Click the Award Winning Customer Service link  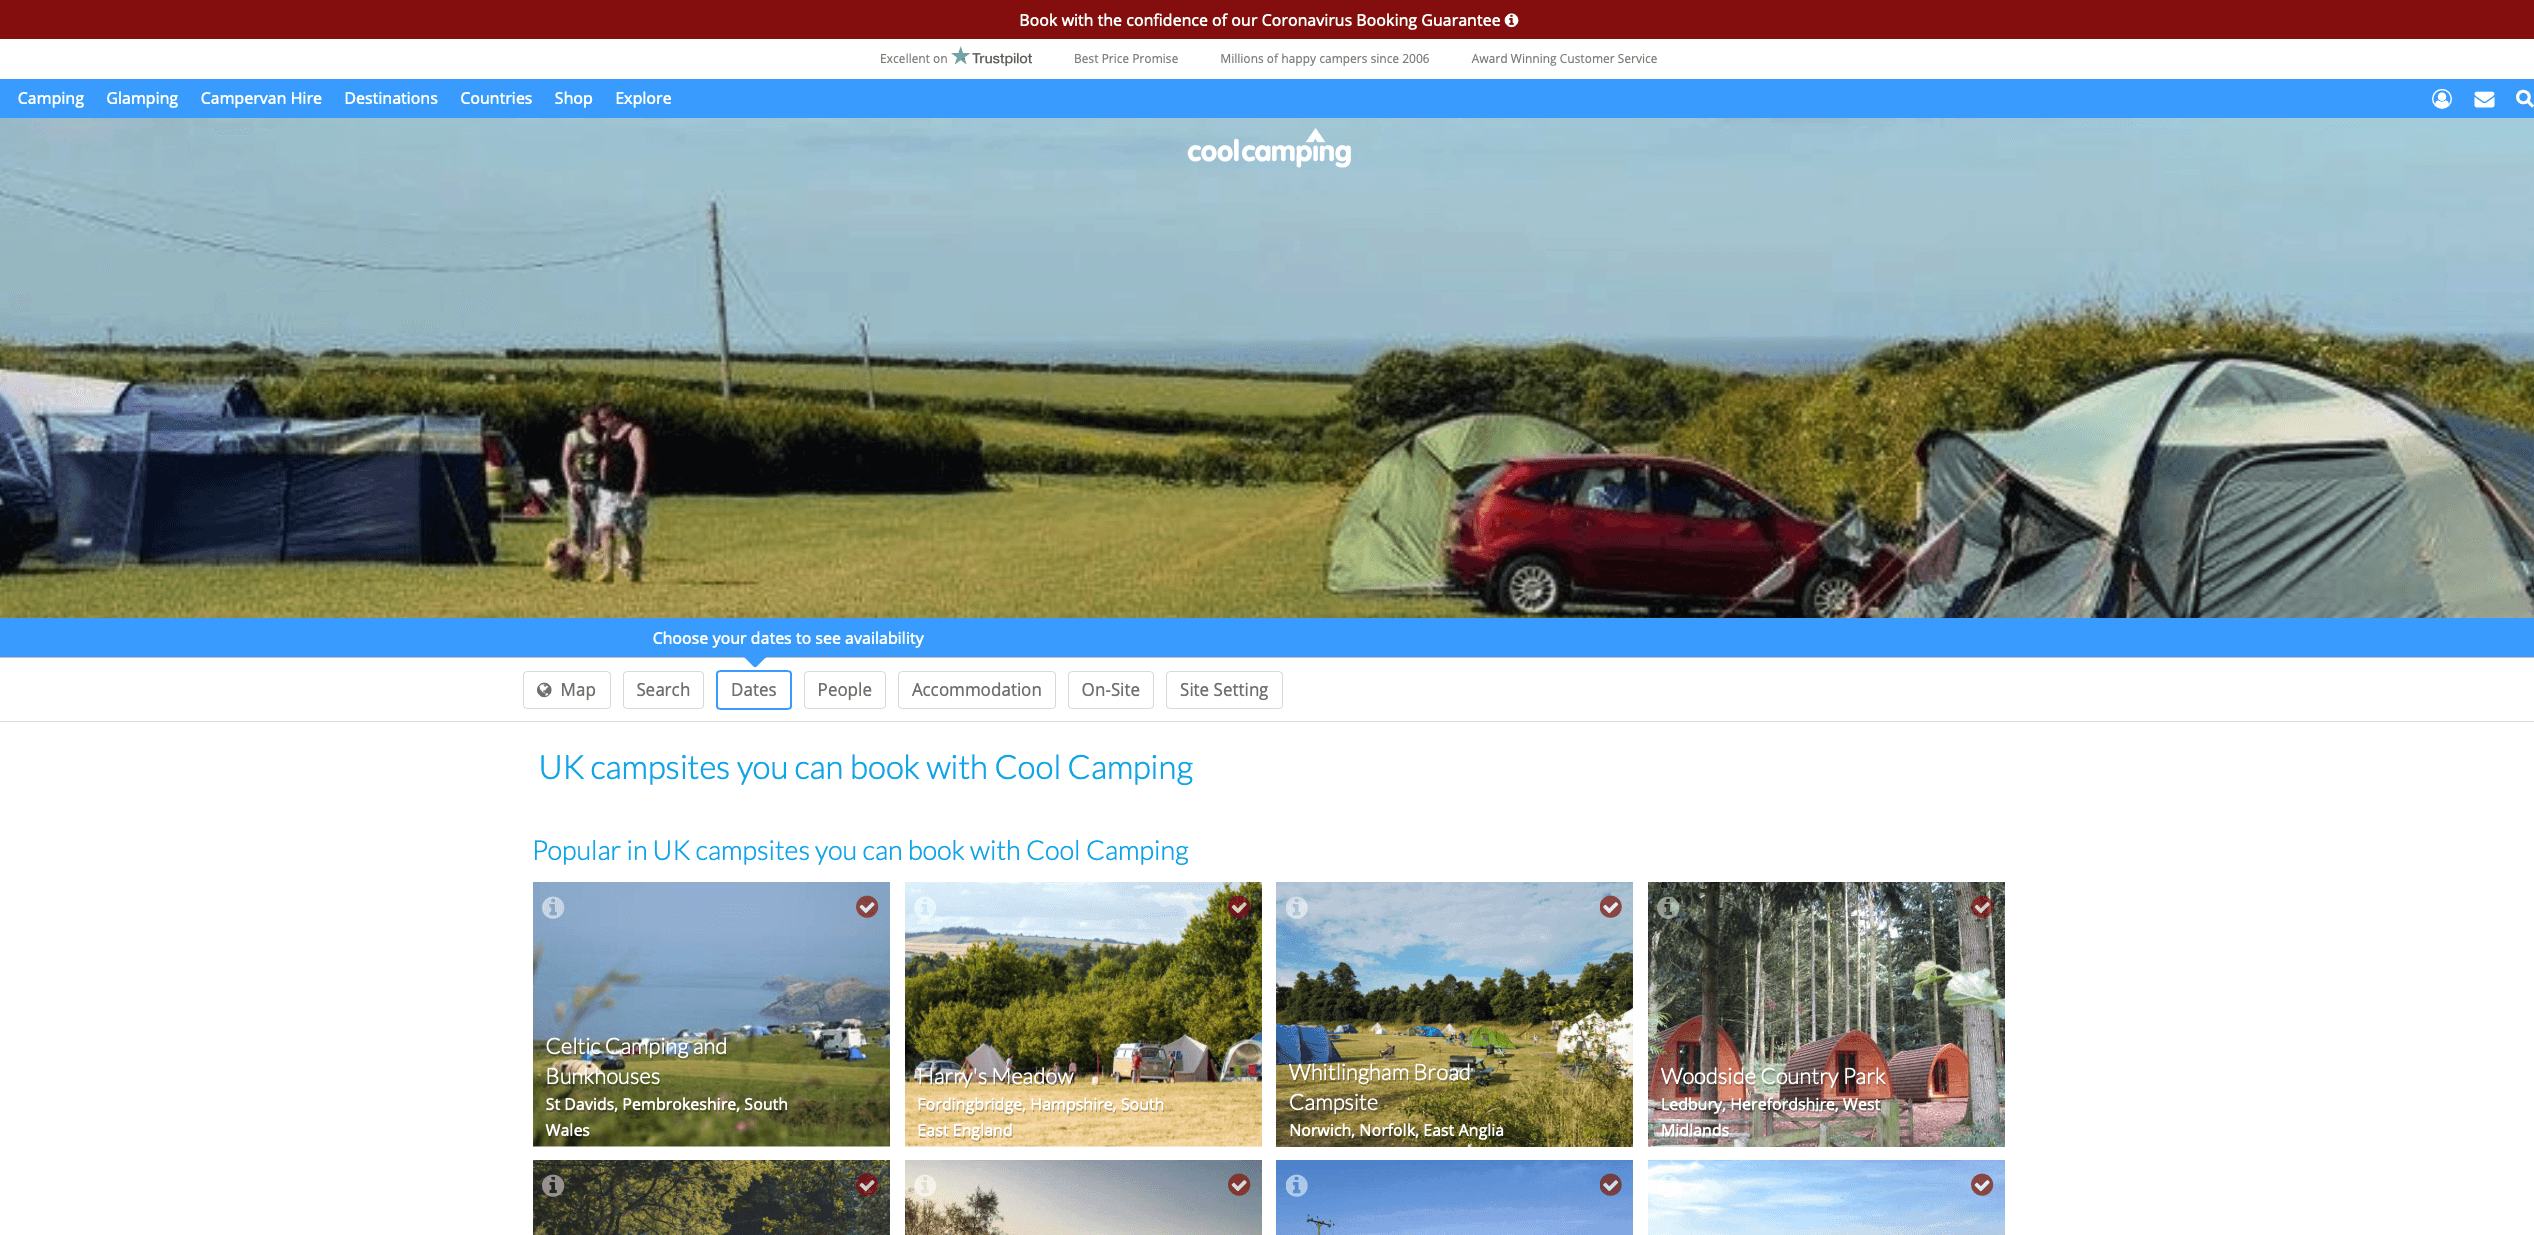[1564, 59]
